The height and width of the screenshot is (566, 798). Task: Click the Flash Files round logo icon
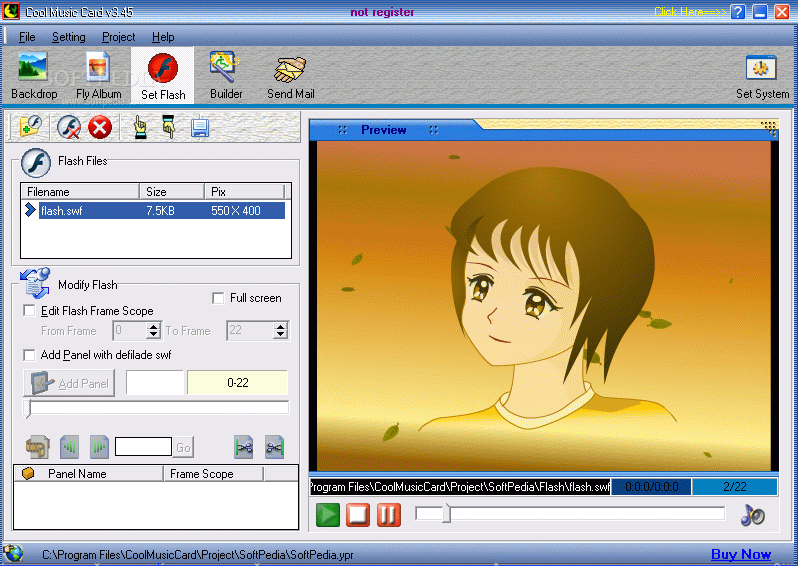pyautogui.click(x=36, y=162)
